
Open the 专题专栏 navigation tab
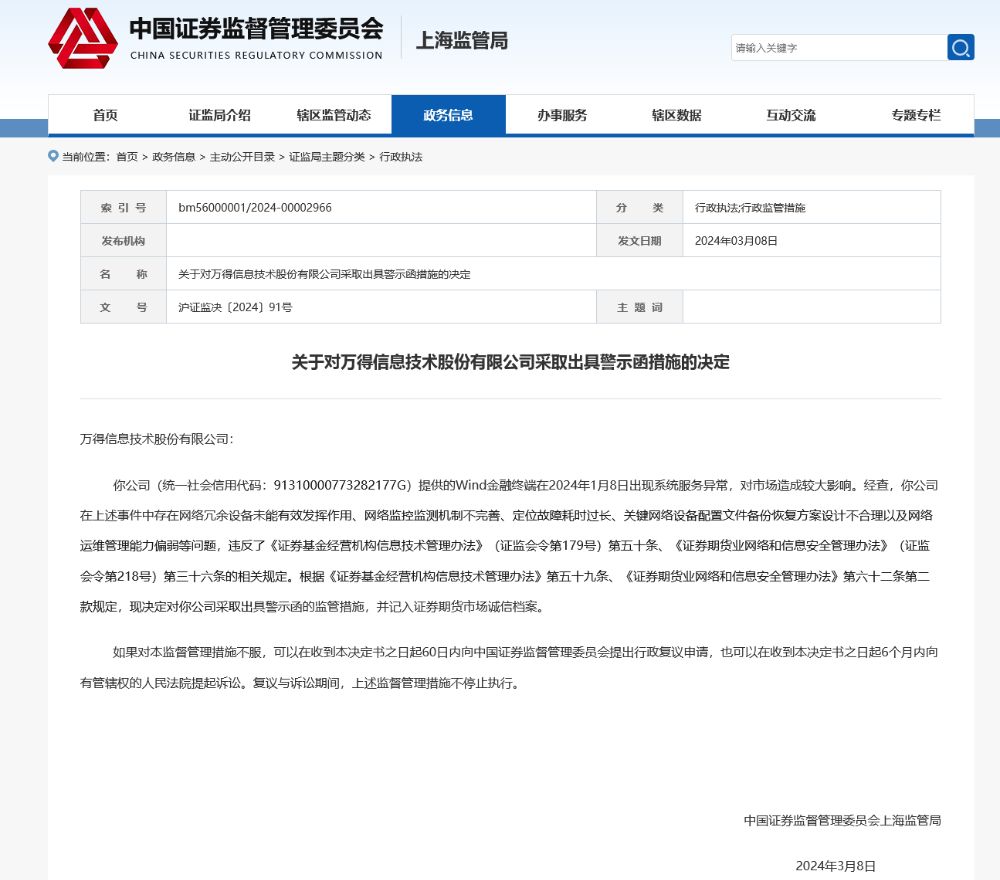916,115
